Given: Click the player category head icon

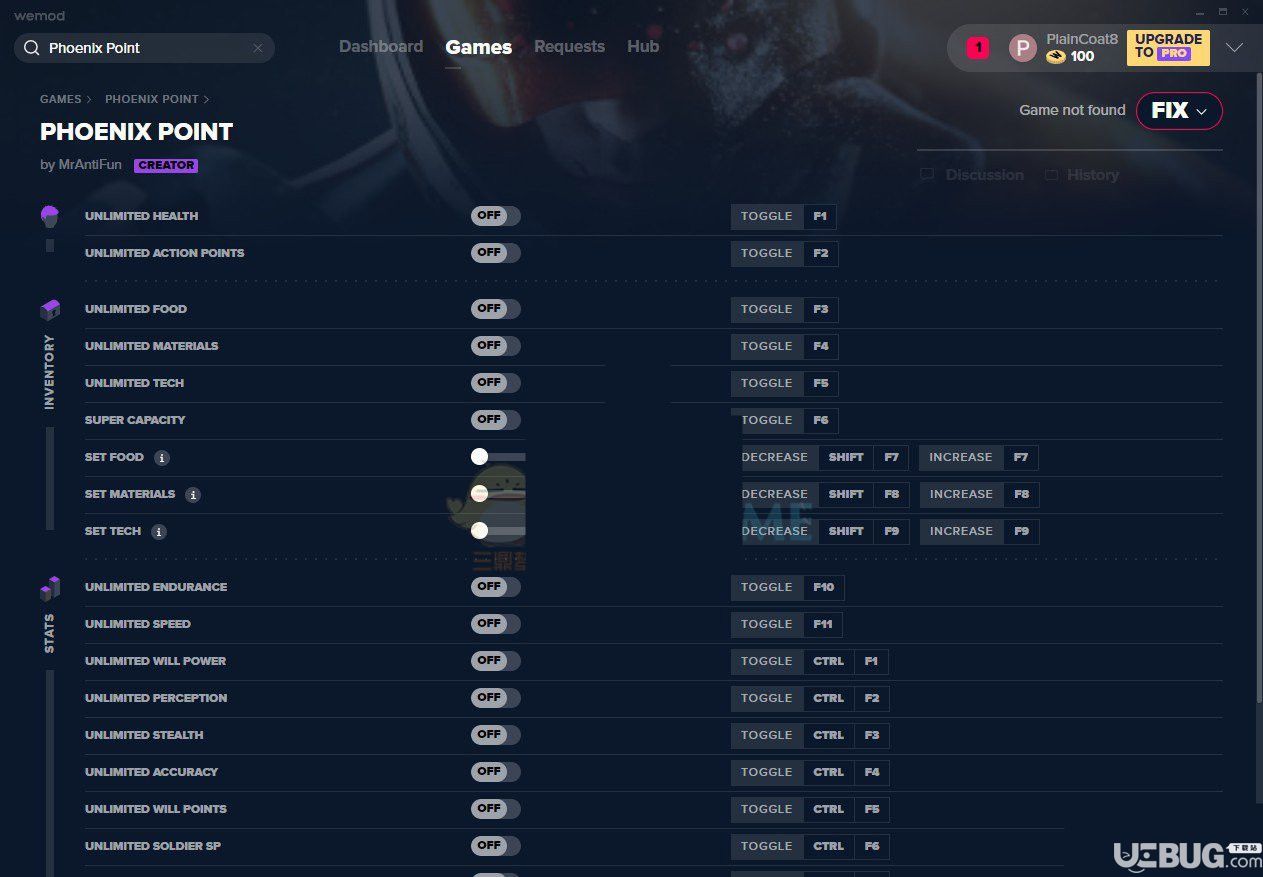Looking at the screenshot, I should (x=50, y=216).
